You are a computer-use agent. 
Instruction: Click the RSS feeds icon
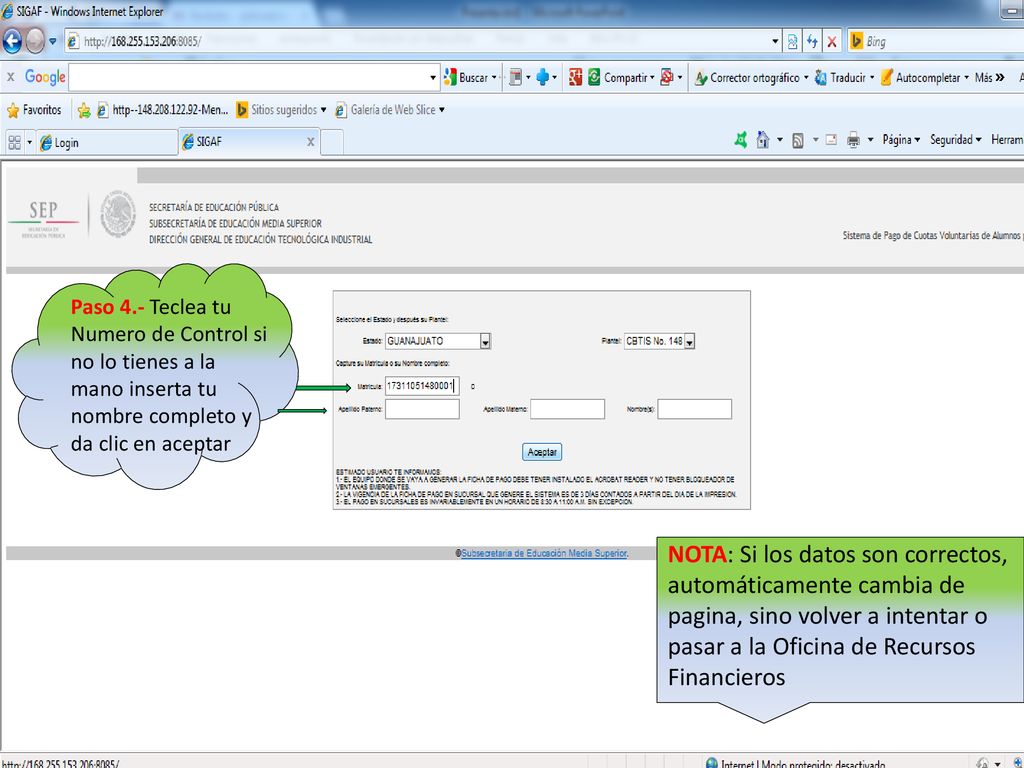click(797, 140)
